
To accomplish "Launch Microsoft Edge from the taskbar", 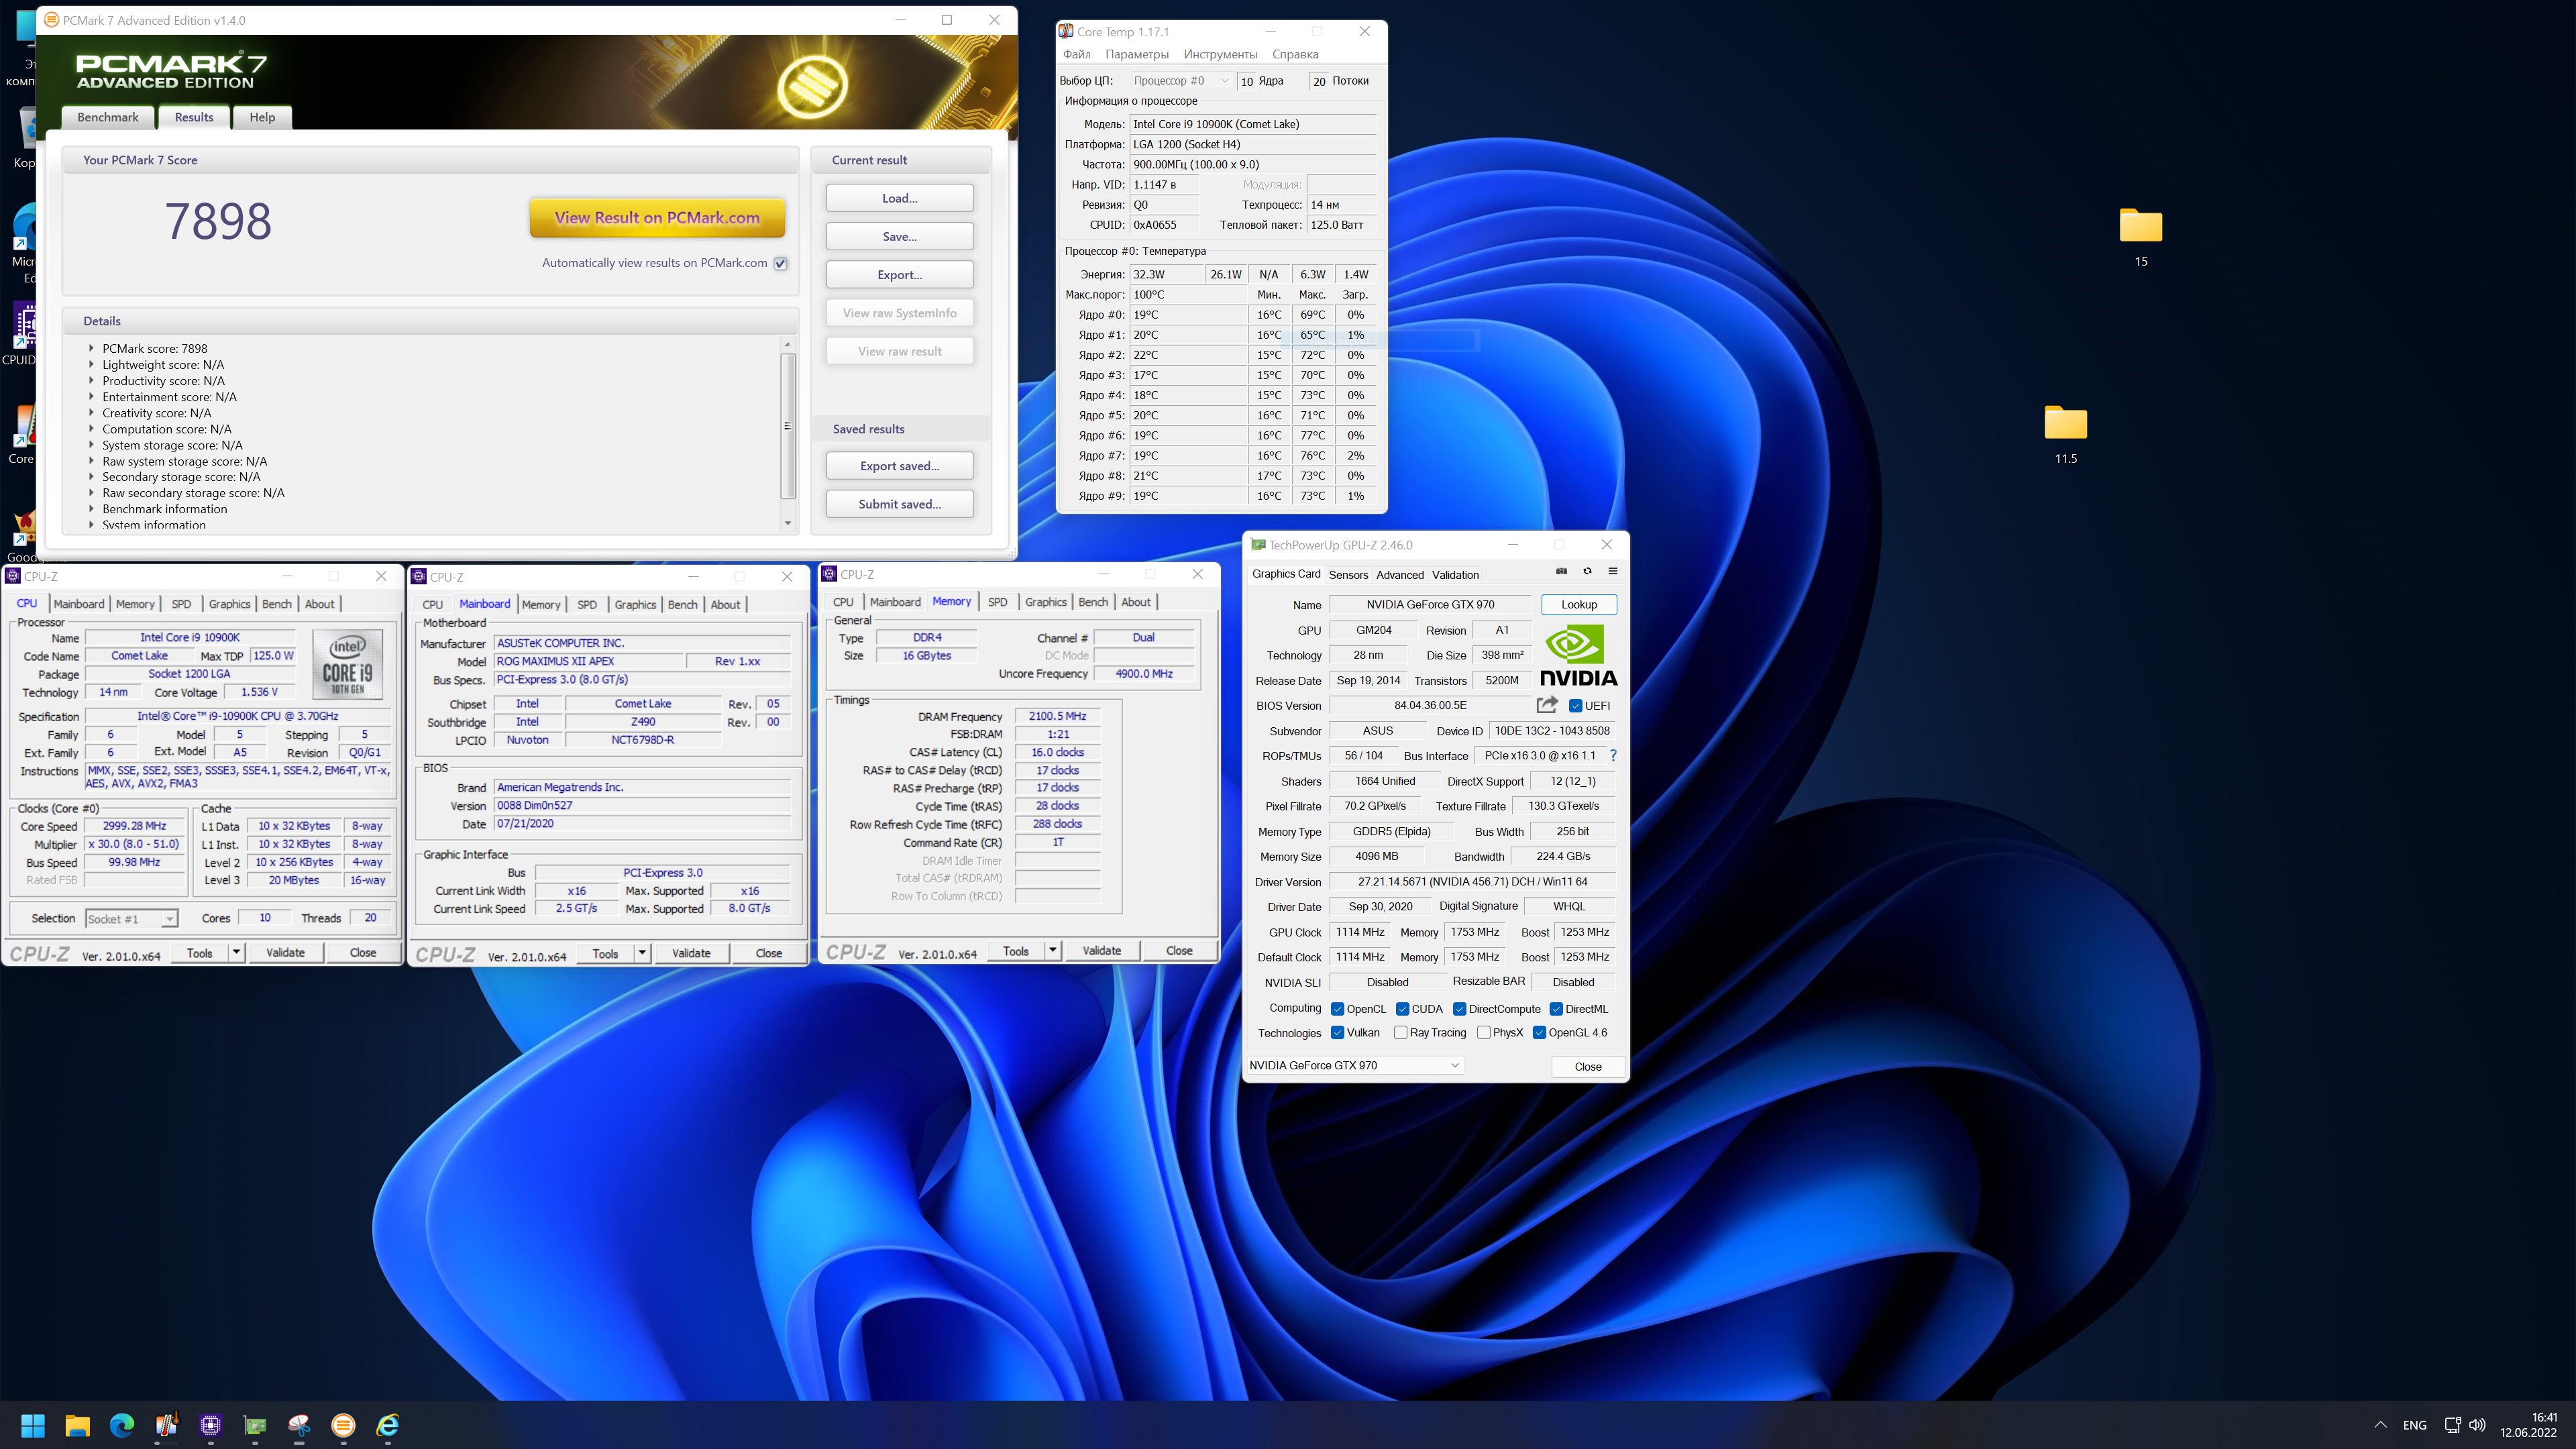I will (122, 1425).
